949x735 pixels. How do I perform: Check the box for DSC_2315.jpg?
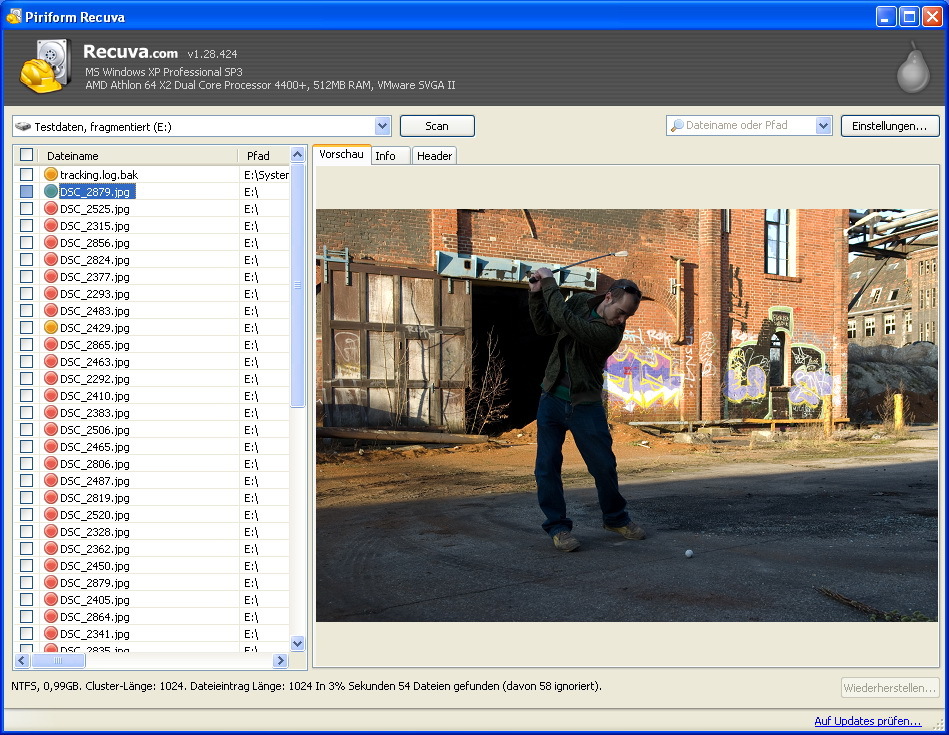click(x=27, y=226)
